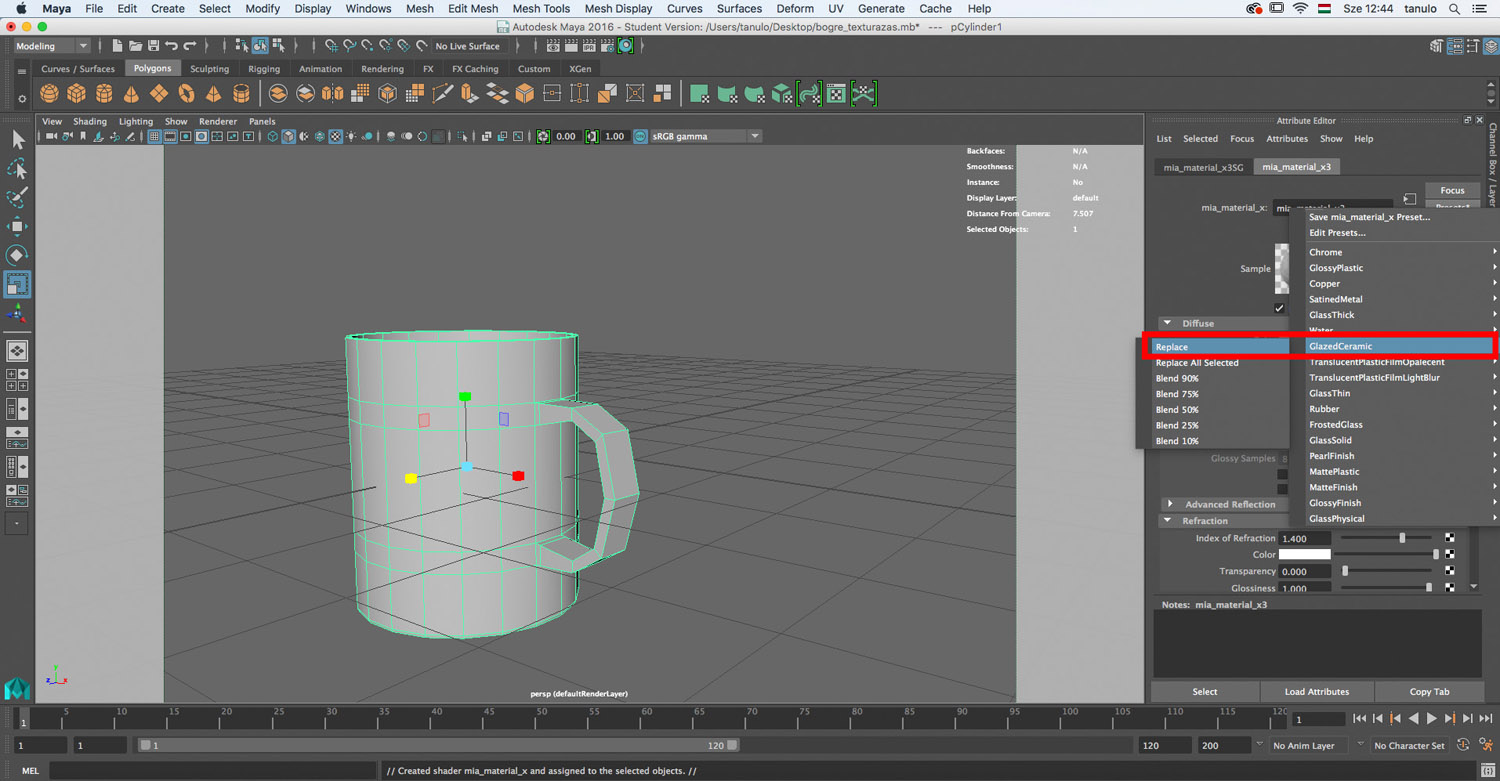Image resolution: width=1500 pixels, height=781 pixels.
Task: Create a polygon cube from the shelf
Action: (x=76, y=94)
